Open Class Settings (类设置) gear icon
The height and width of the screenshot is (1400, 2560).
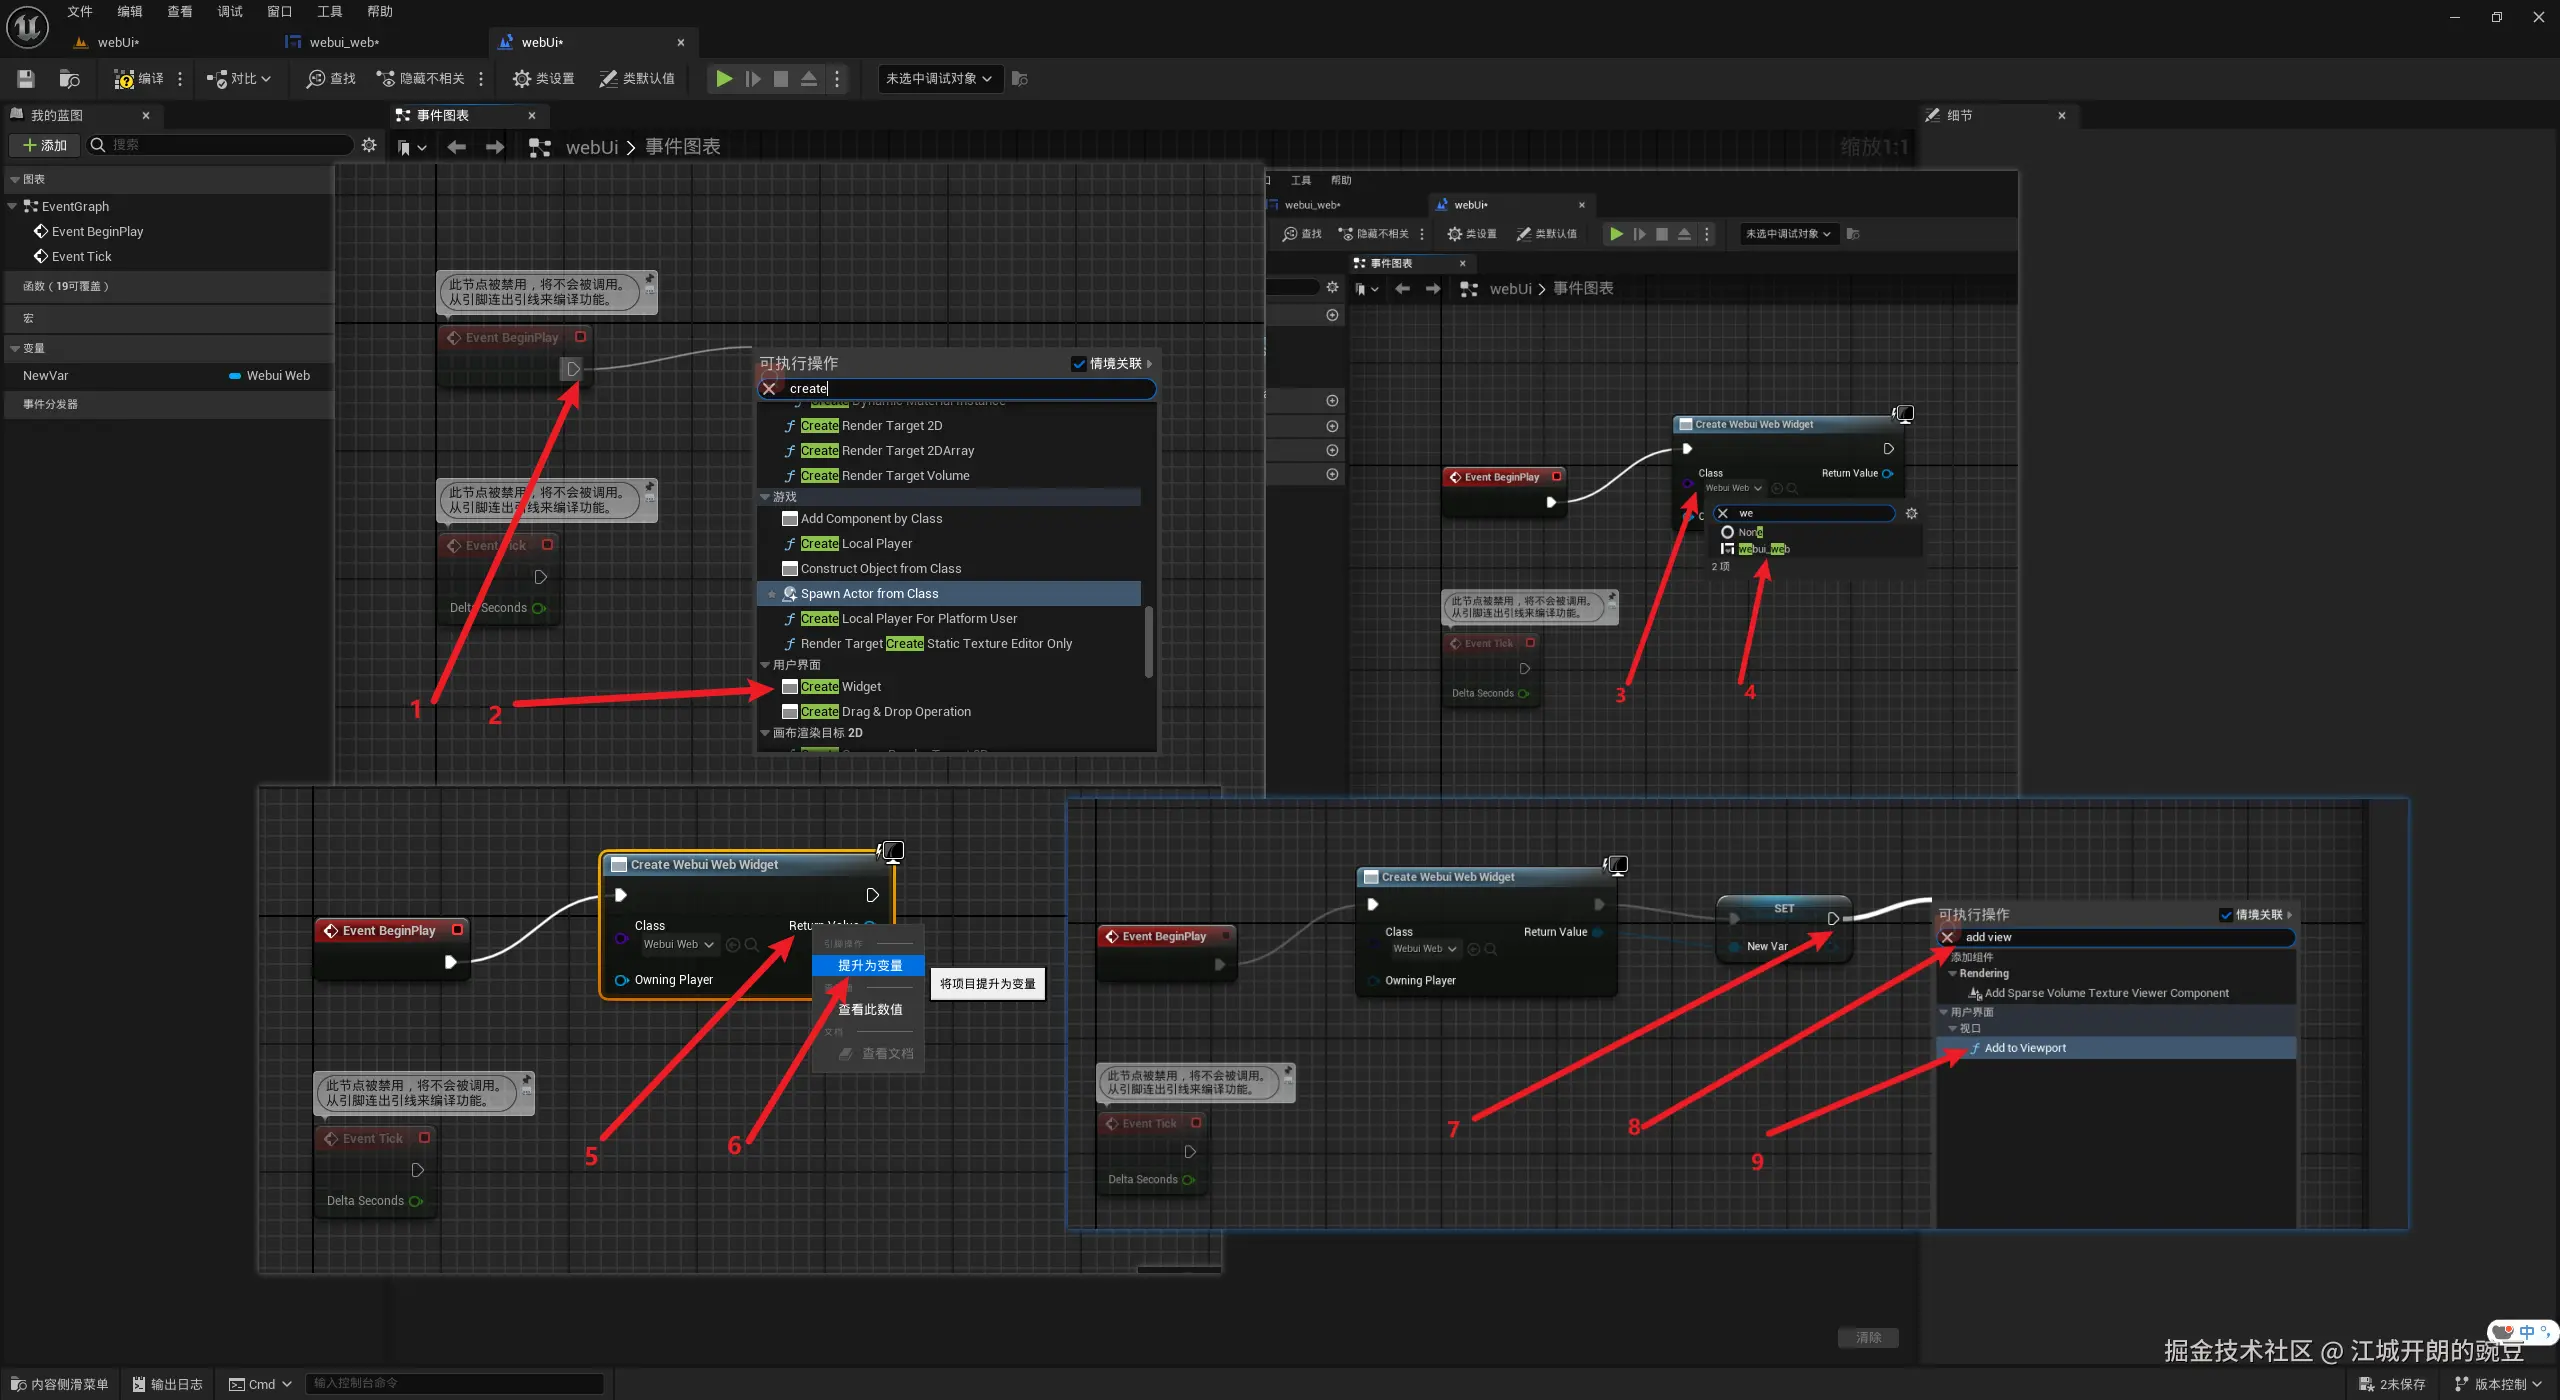(x=521, y=79)
